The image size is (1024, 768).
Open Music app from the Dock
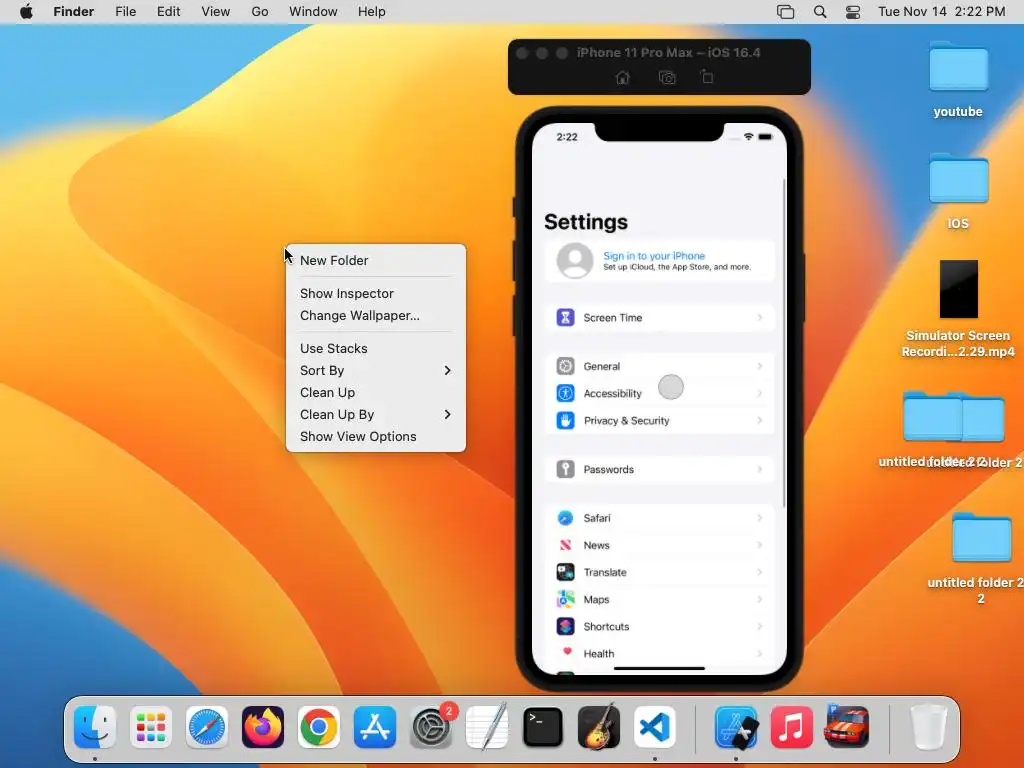792,727
